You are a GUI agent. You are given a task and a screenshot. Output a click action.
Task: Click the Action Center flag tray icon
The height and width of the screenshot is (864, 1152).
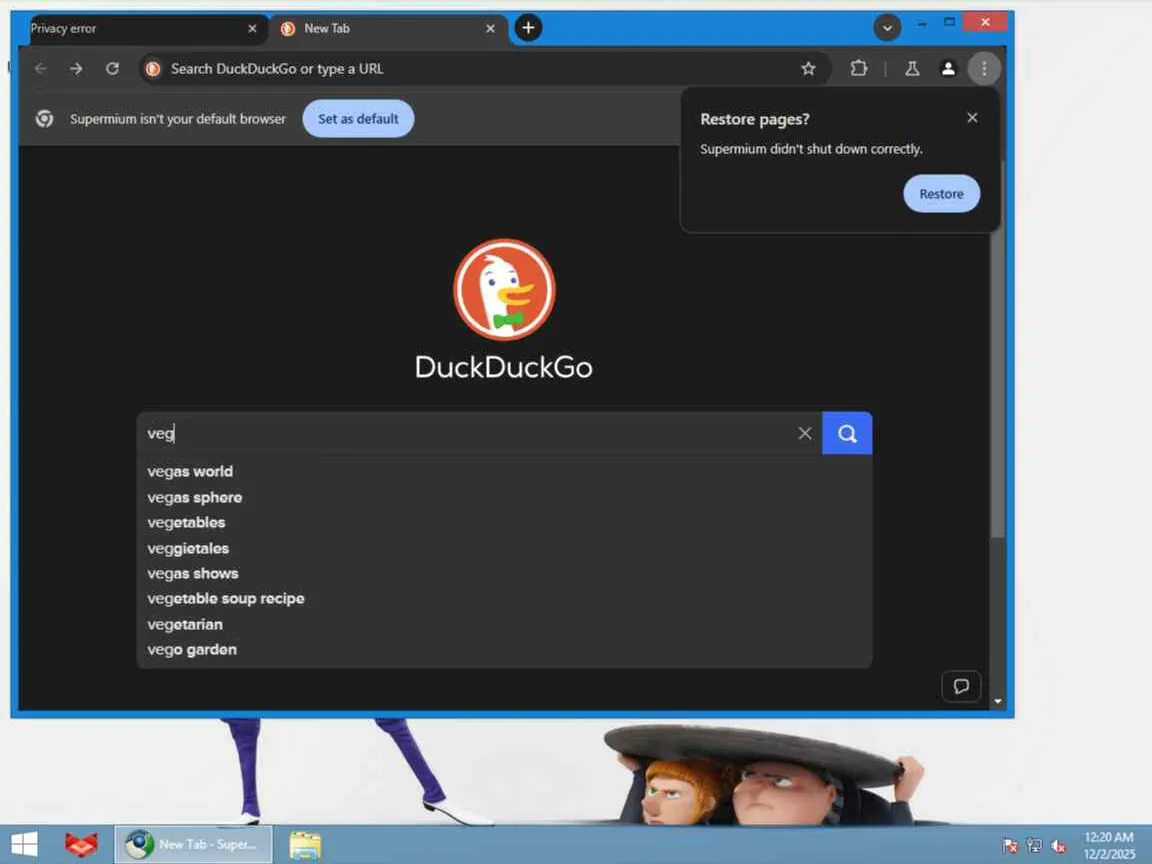tap(1010, 846)
